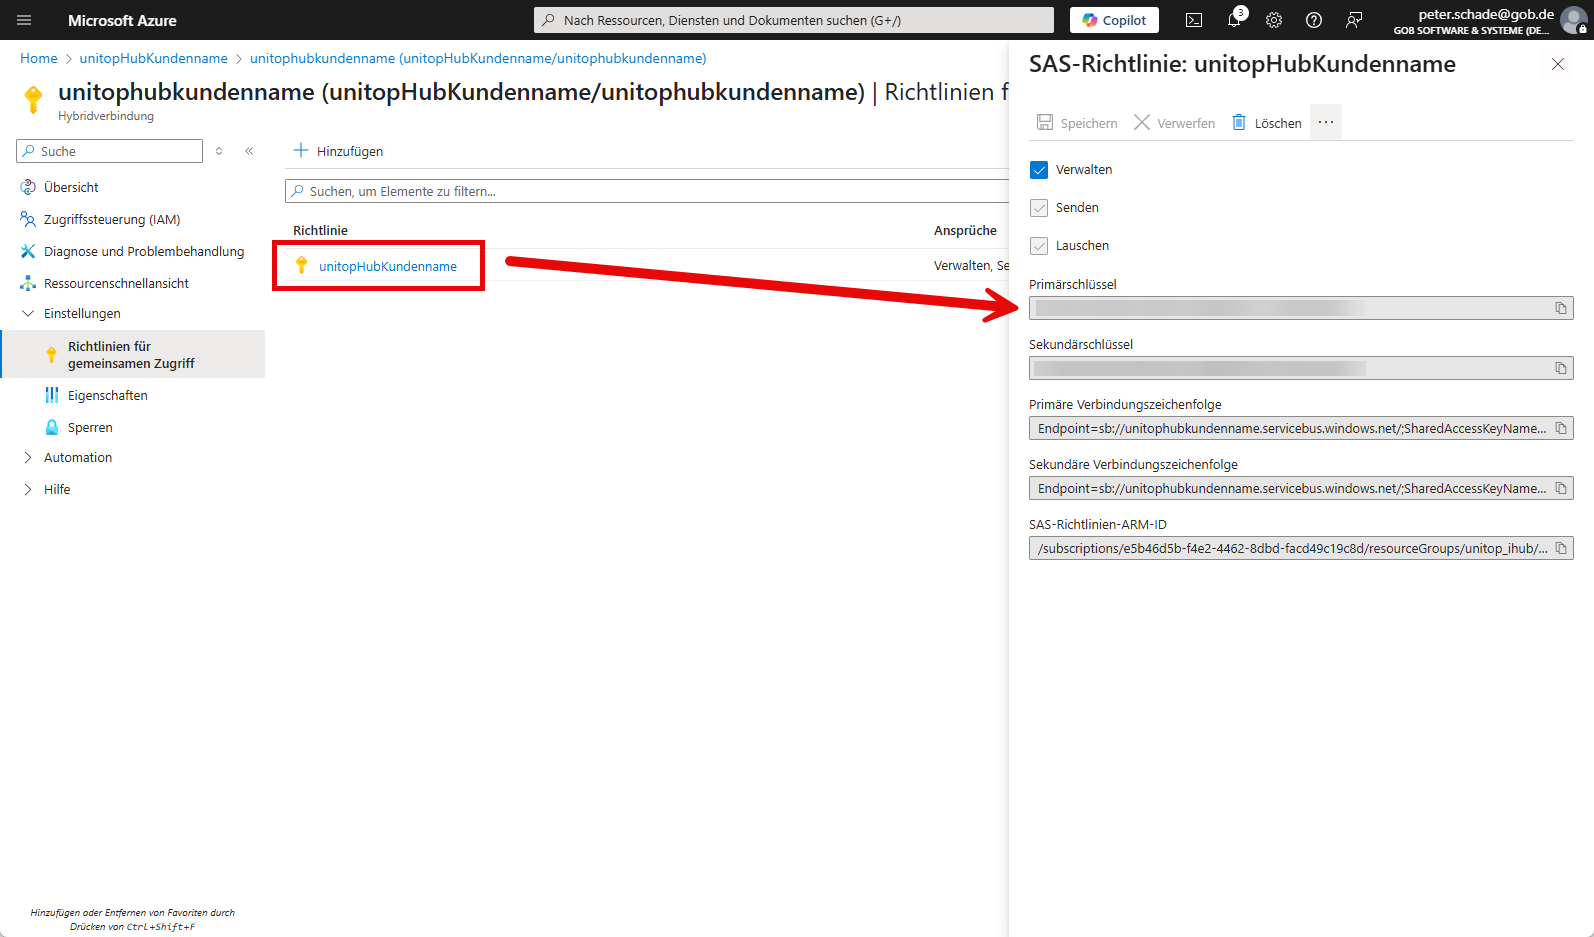Open the notifications bell

coord(1234,20)
